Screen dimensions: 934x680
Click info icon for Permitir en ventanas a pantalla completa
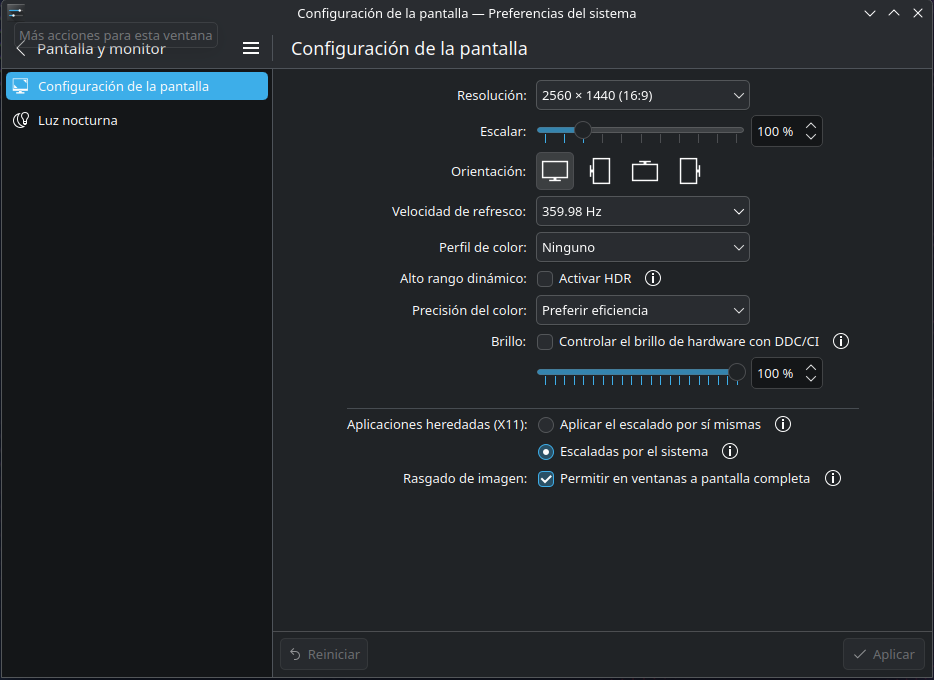833,478
